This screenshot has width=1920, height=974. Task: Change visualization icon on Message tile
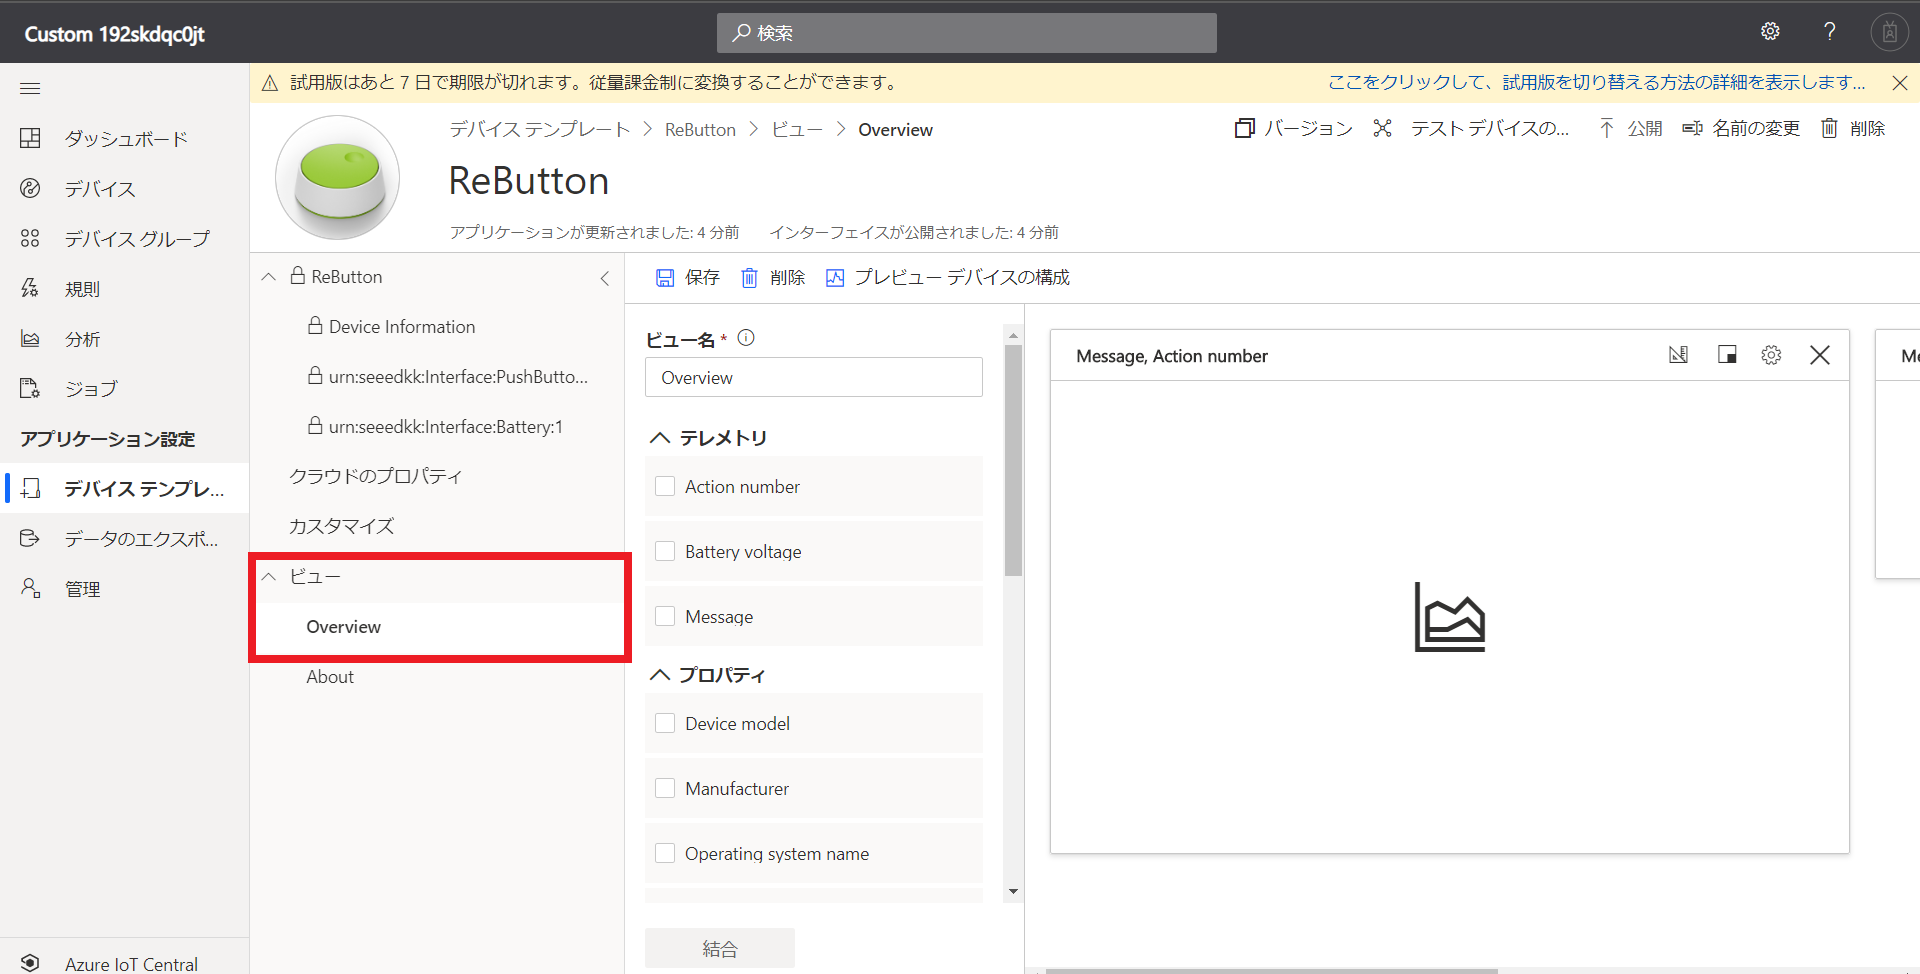1678,355
